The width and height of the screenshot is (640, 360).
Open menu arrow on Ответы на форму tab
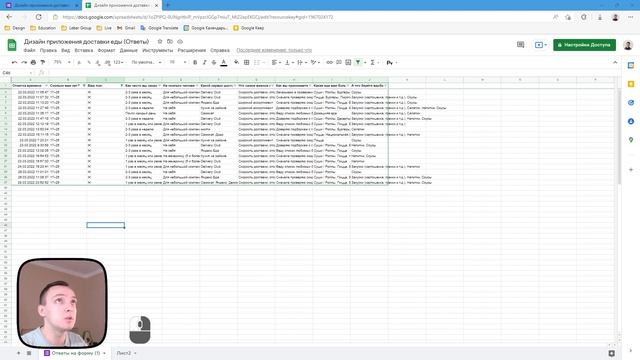click(104, 353)
